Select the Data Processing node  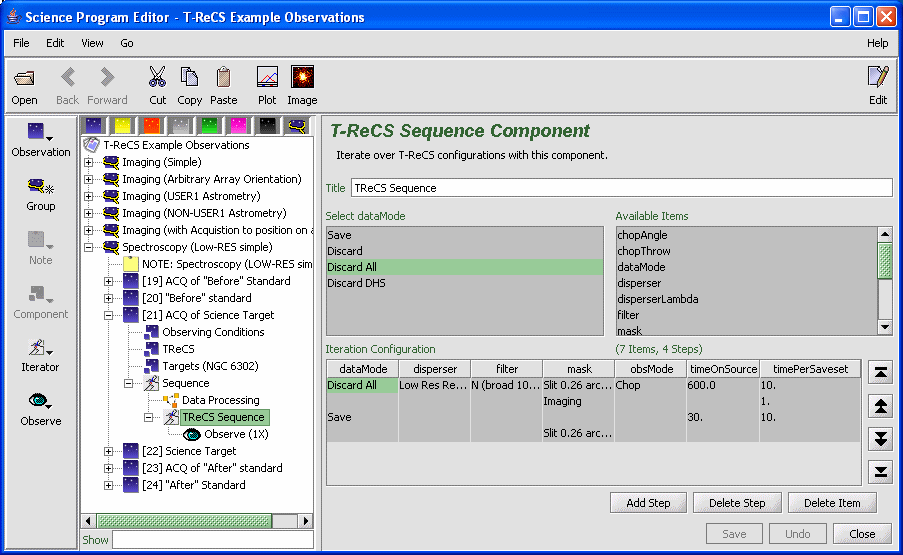(221, 400)
